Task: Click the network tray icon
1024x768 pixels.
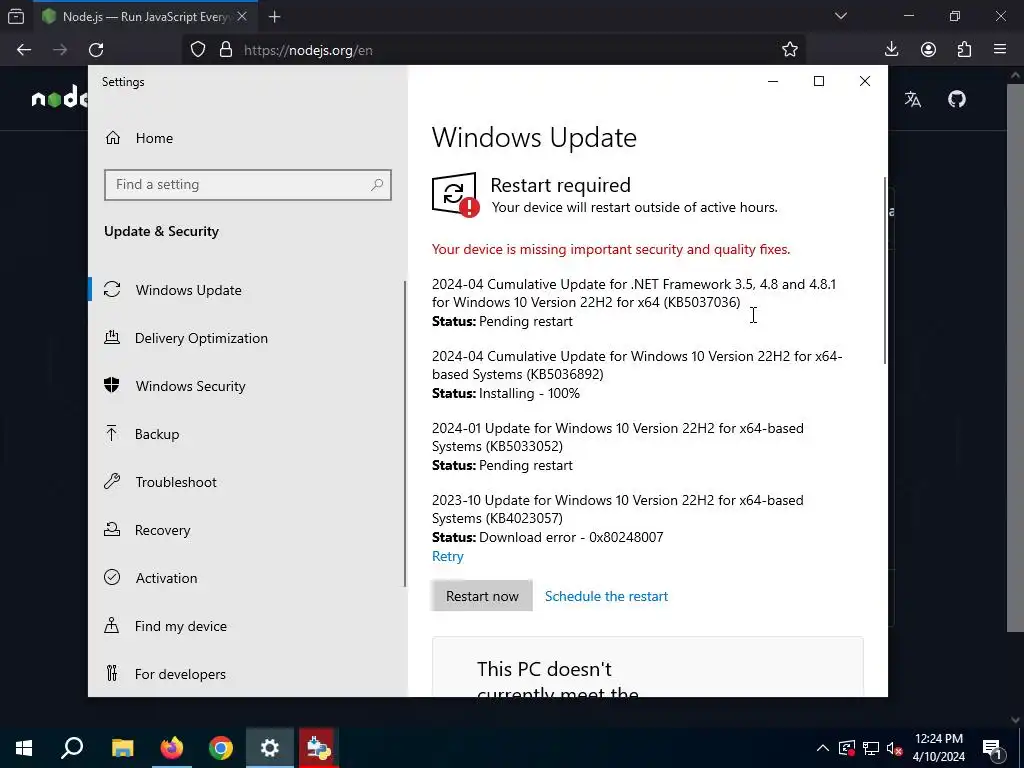Action: coord(871,748)
